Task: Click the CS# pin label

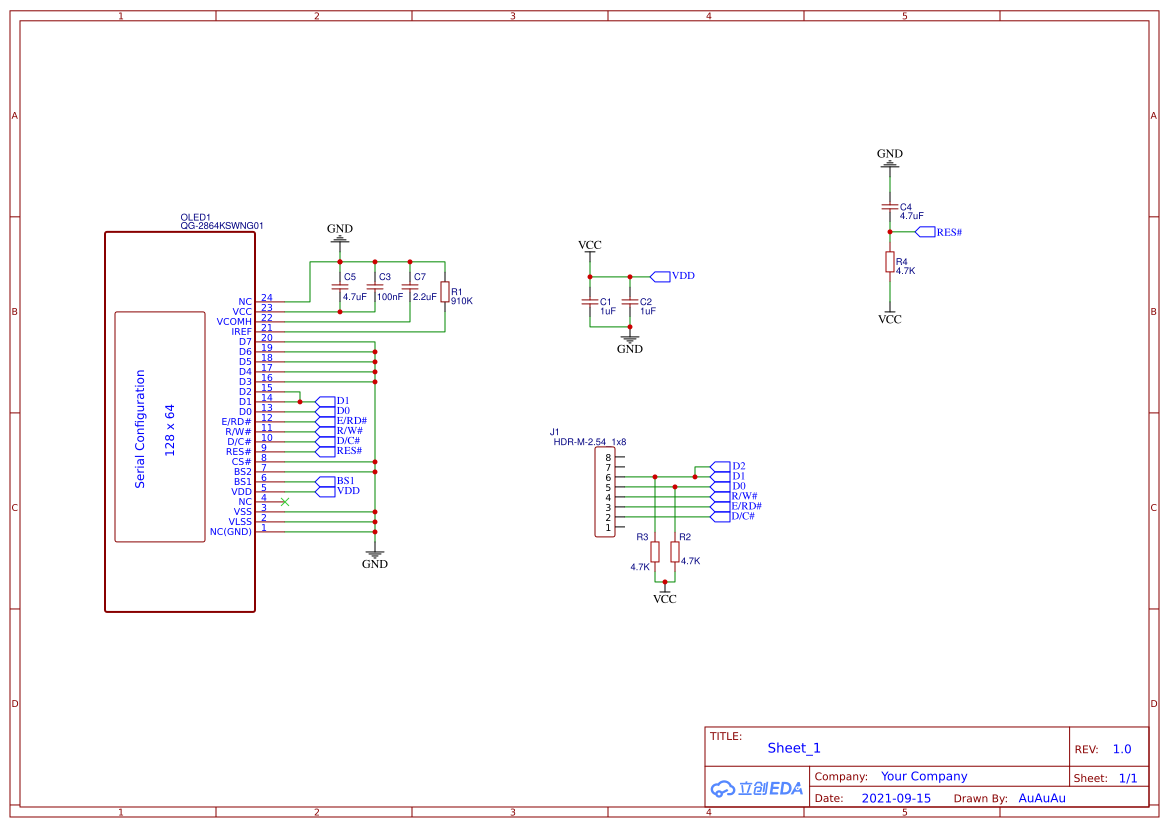Action: point(242,462)
